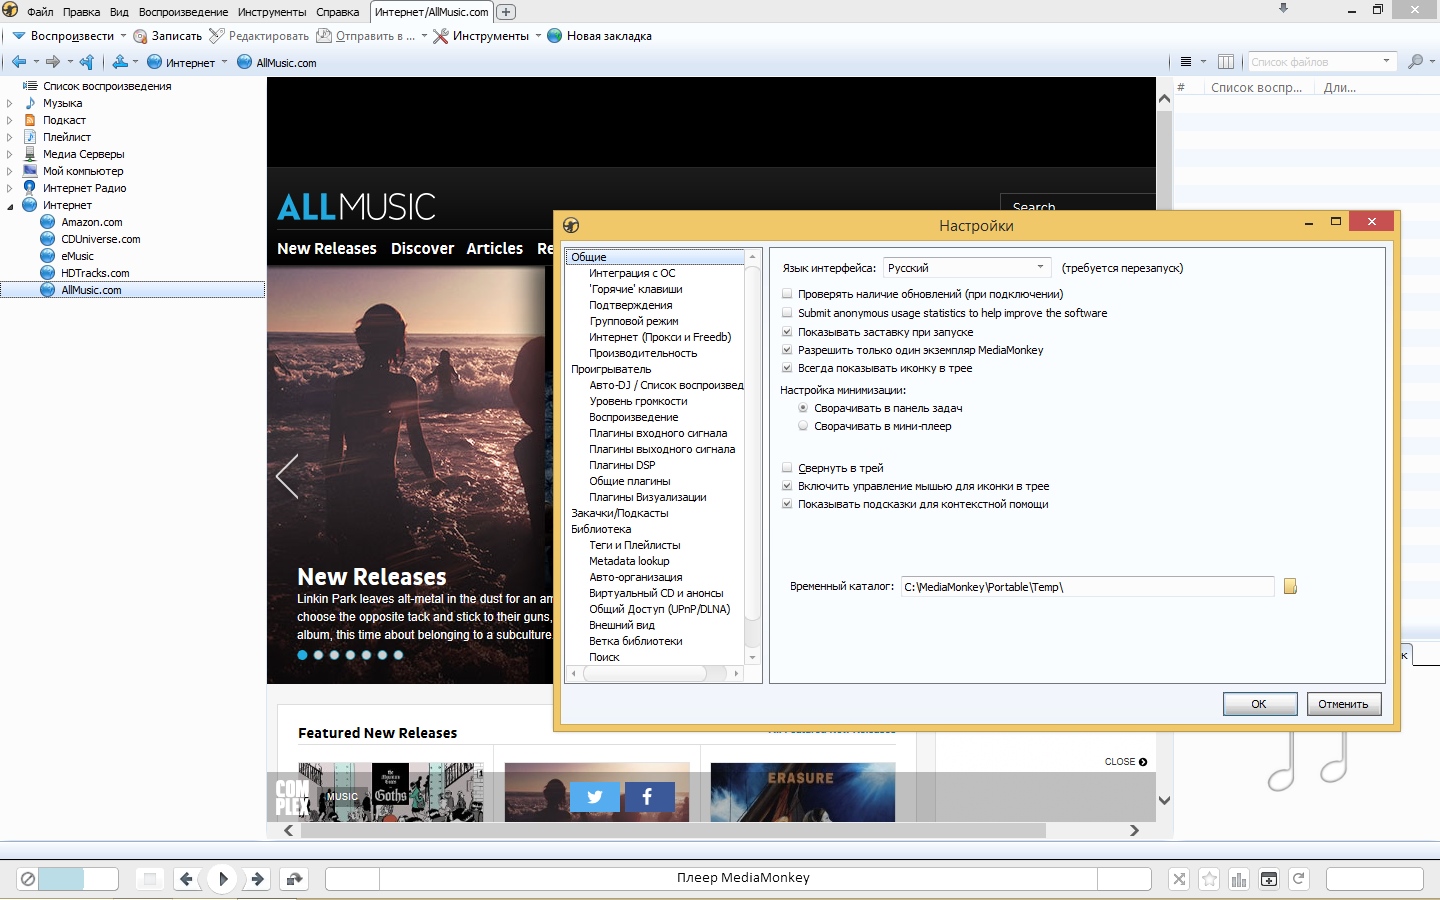1440x900 pixels.
Task: Skip to the next track in player
Action: pyautogui.click(x=258, y=879)
